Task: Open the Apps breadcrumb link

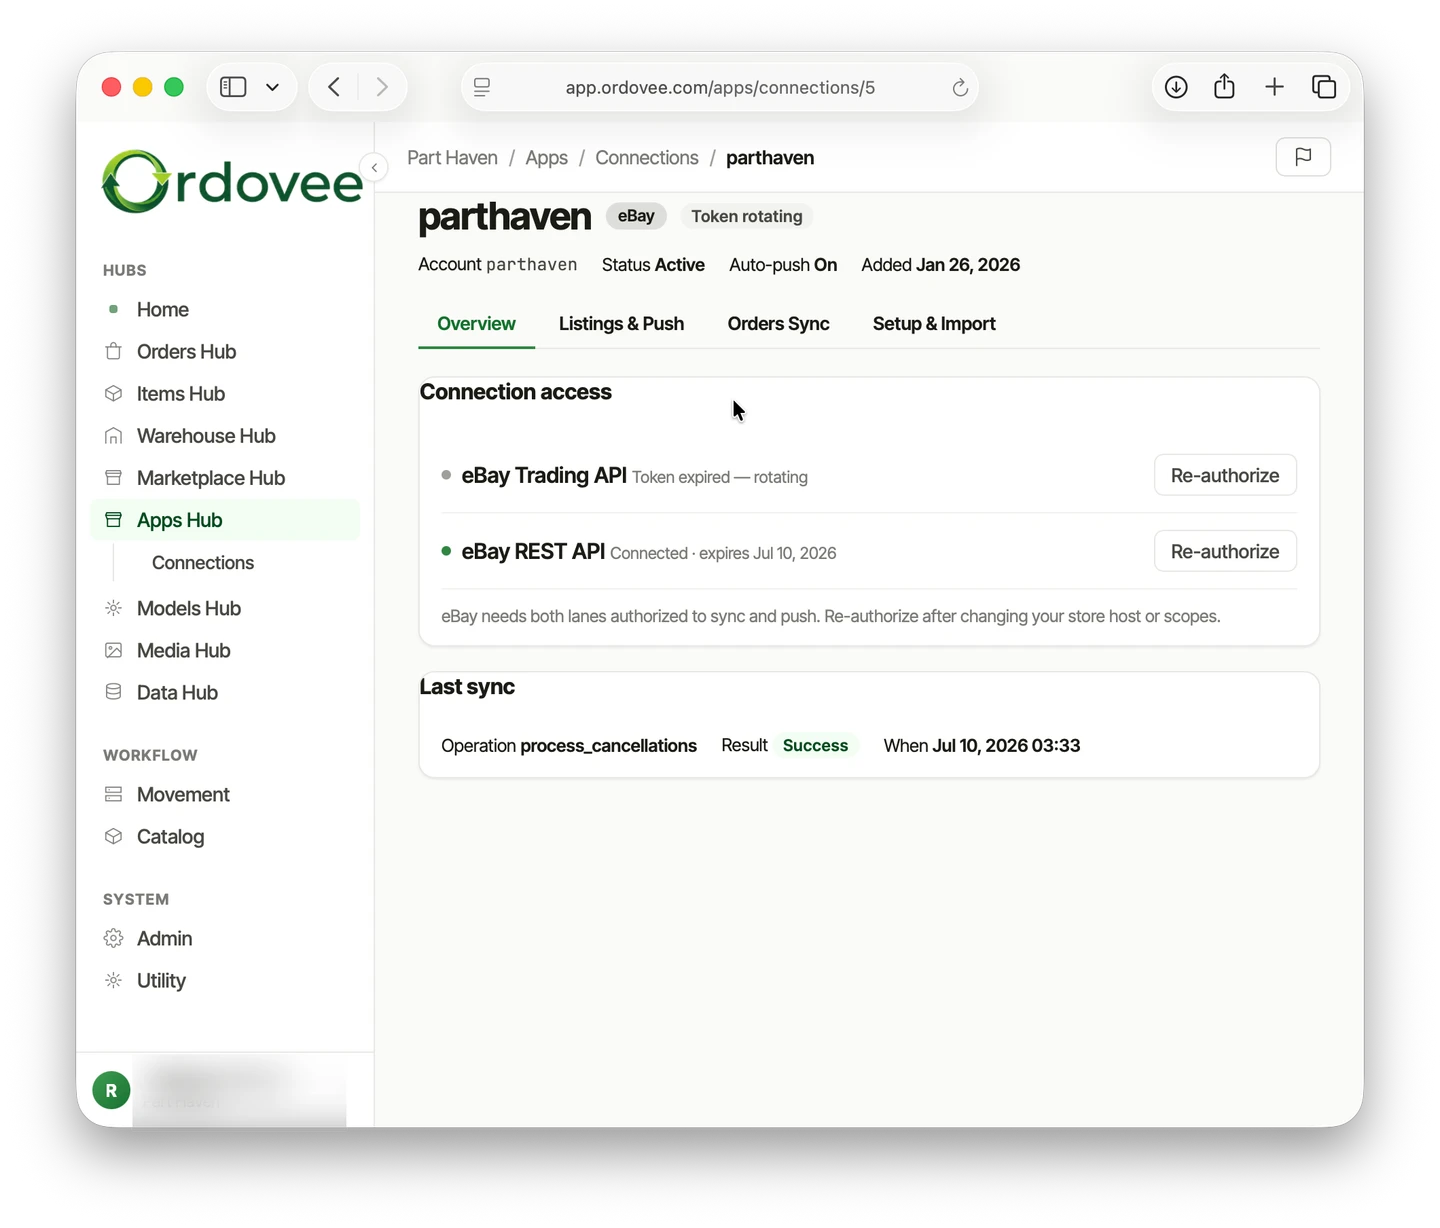Action: [x=546, y=158]
